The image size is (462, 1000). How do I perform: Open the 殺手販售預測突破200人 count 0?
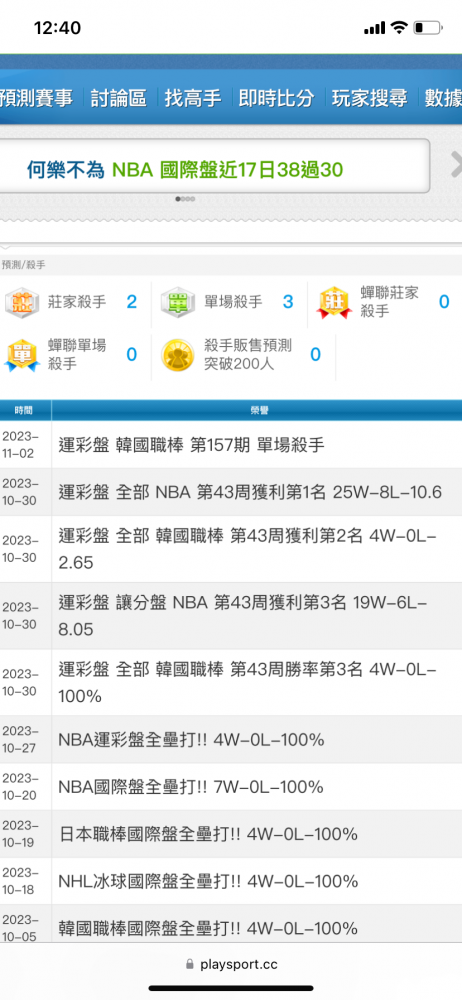click(315, 354)
